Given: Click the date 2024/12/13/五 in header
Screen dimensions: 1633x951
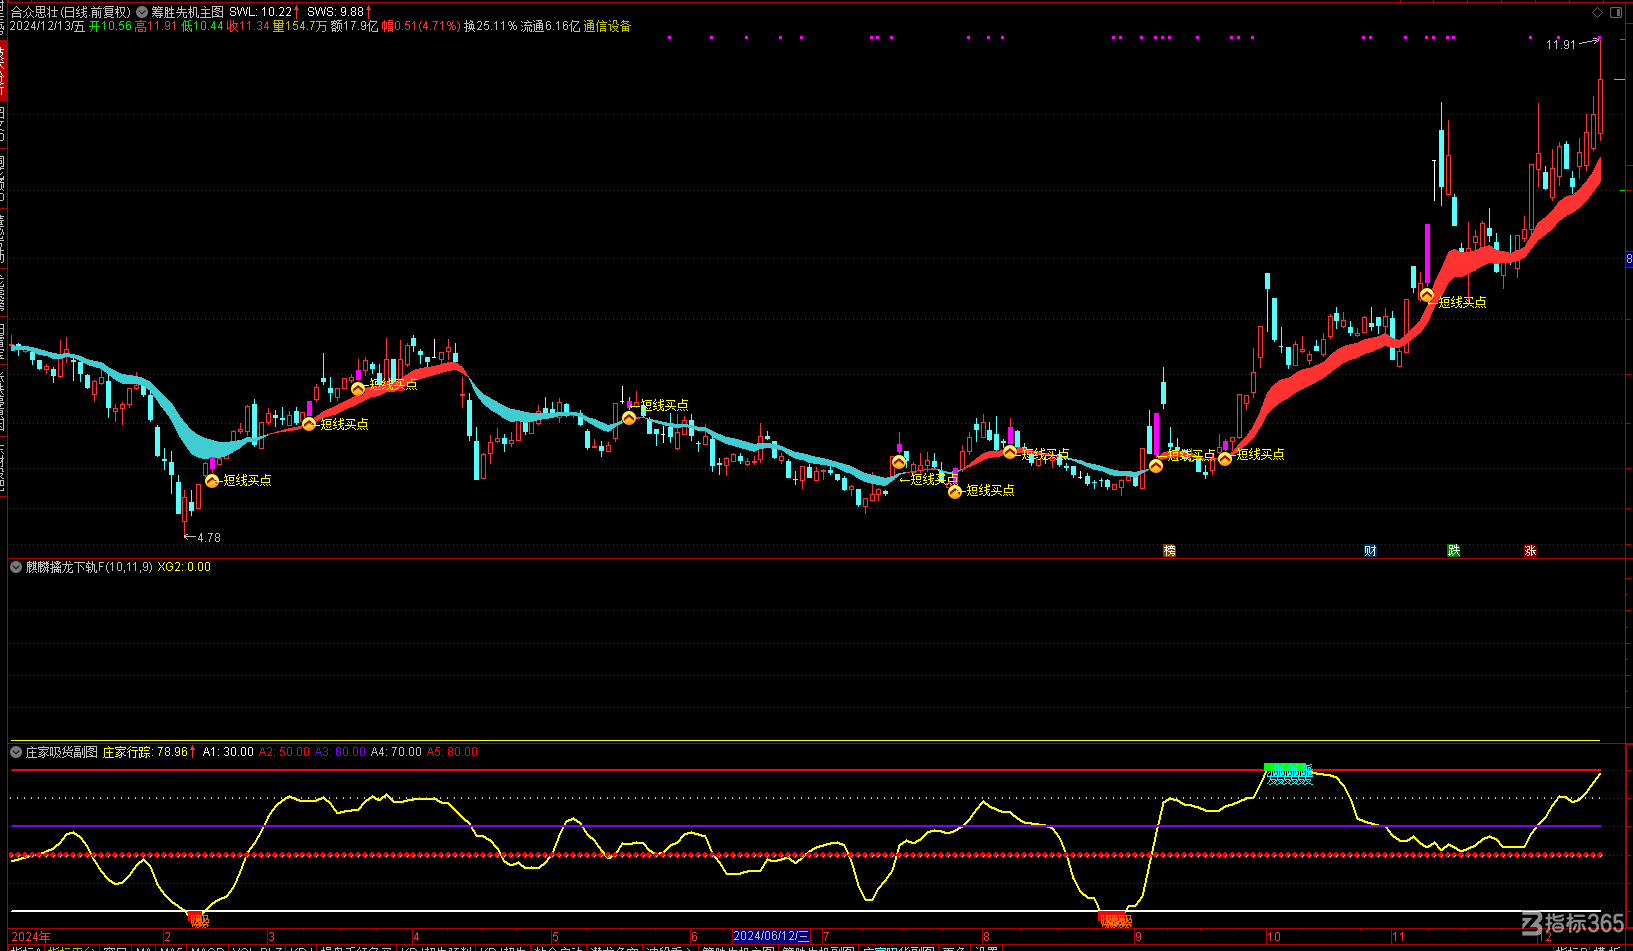Looking at the screenshot, I should tap(47, 26).
